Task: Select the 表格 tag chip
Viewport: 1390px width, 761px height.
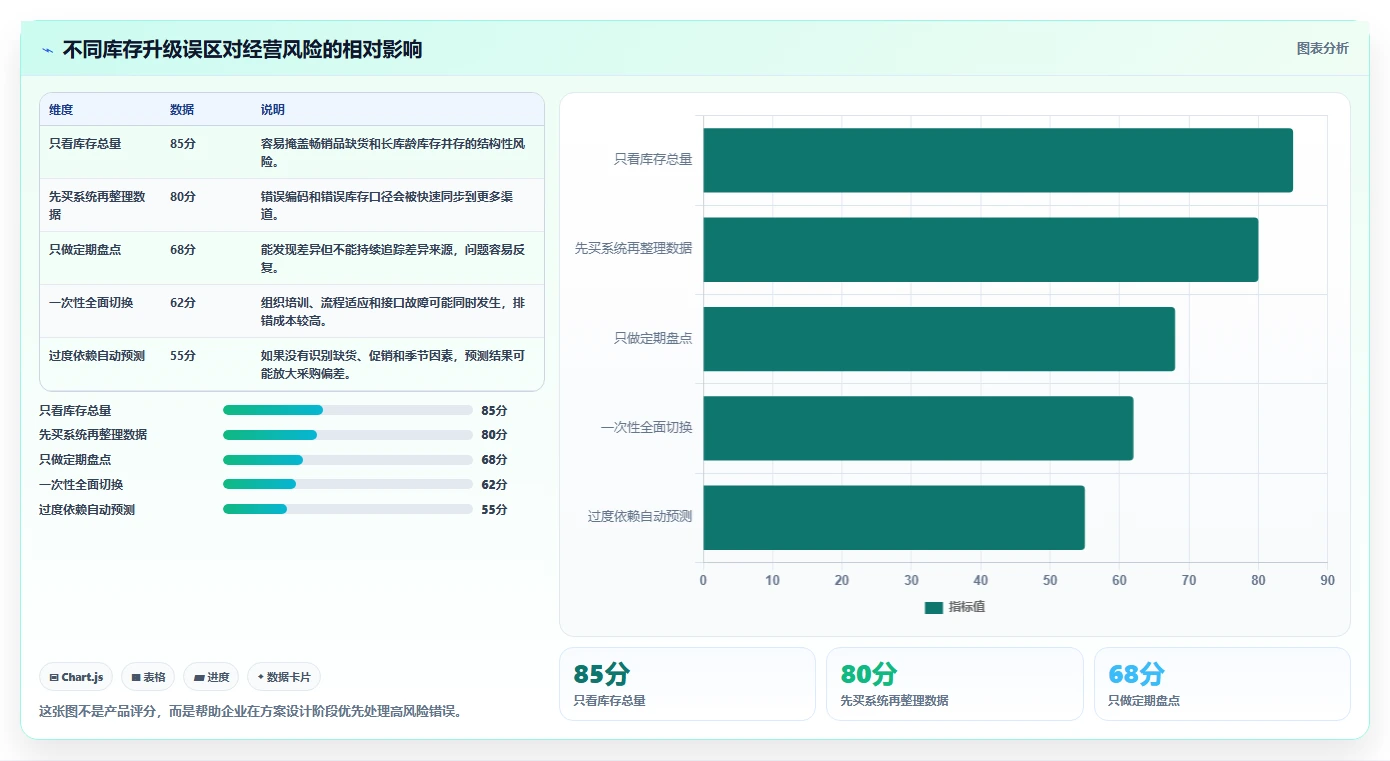Action: [x=148, y=677]
